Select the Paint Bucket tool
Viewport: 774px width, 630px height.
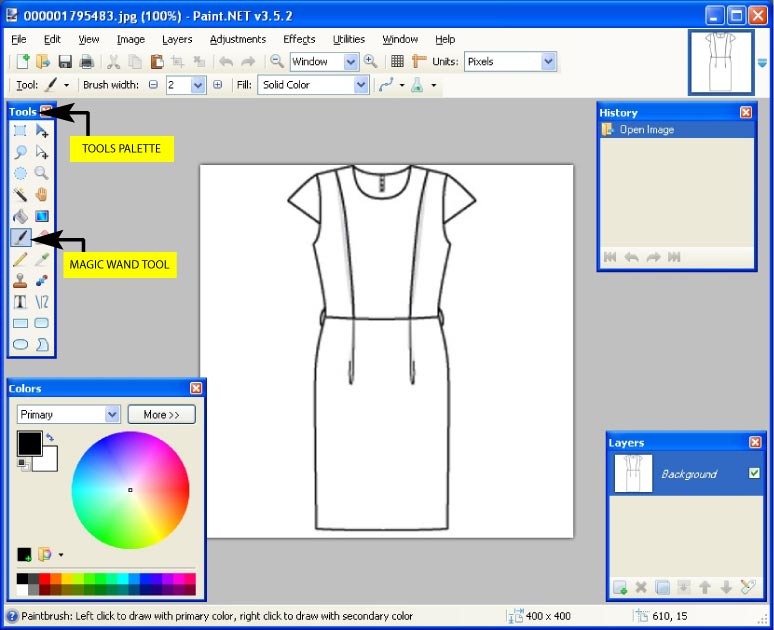[x=20, y=216]
